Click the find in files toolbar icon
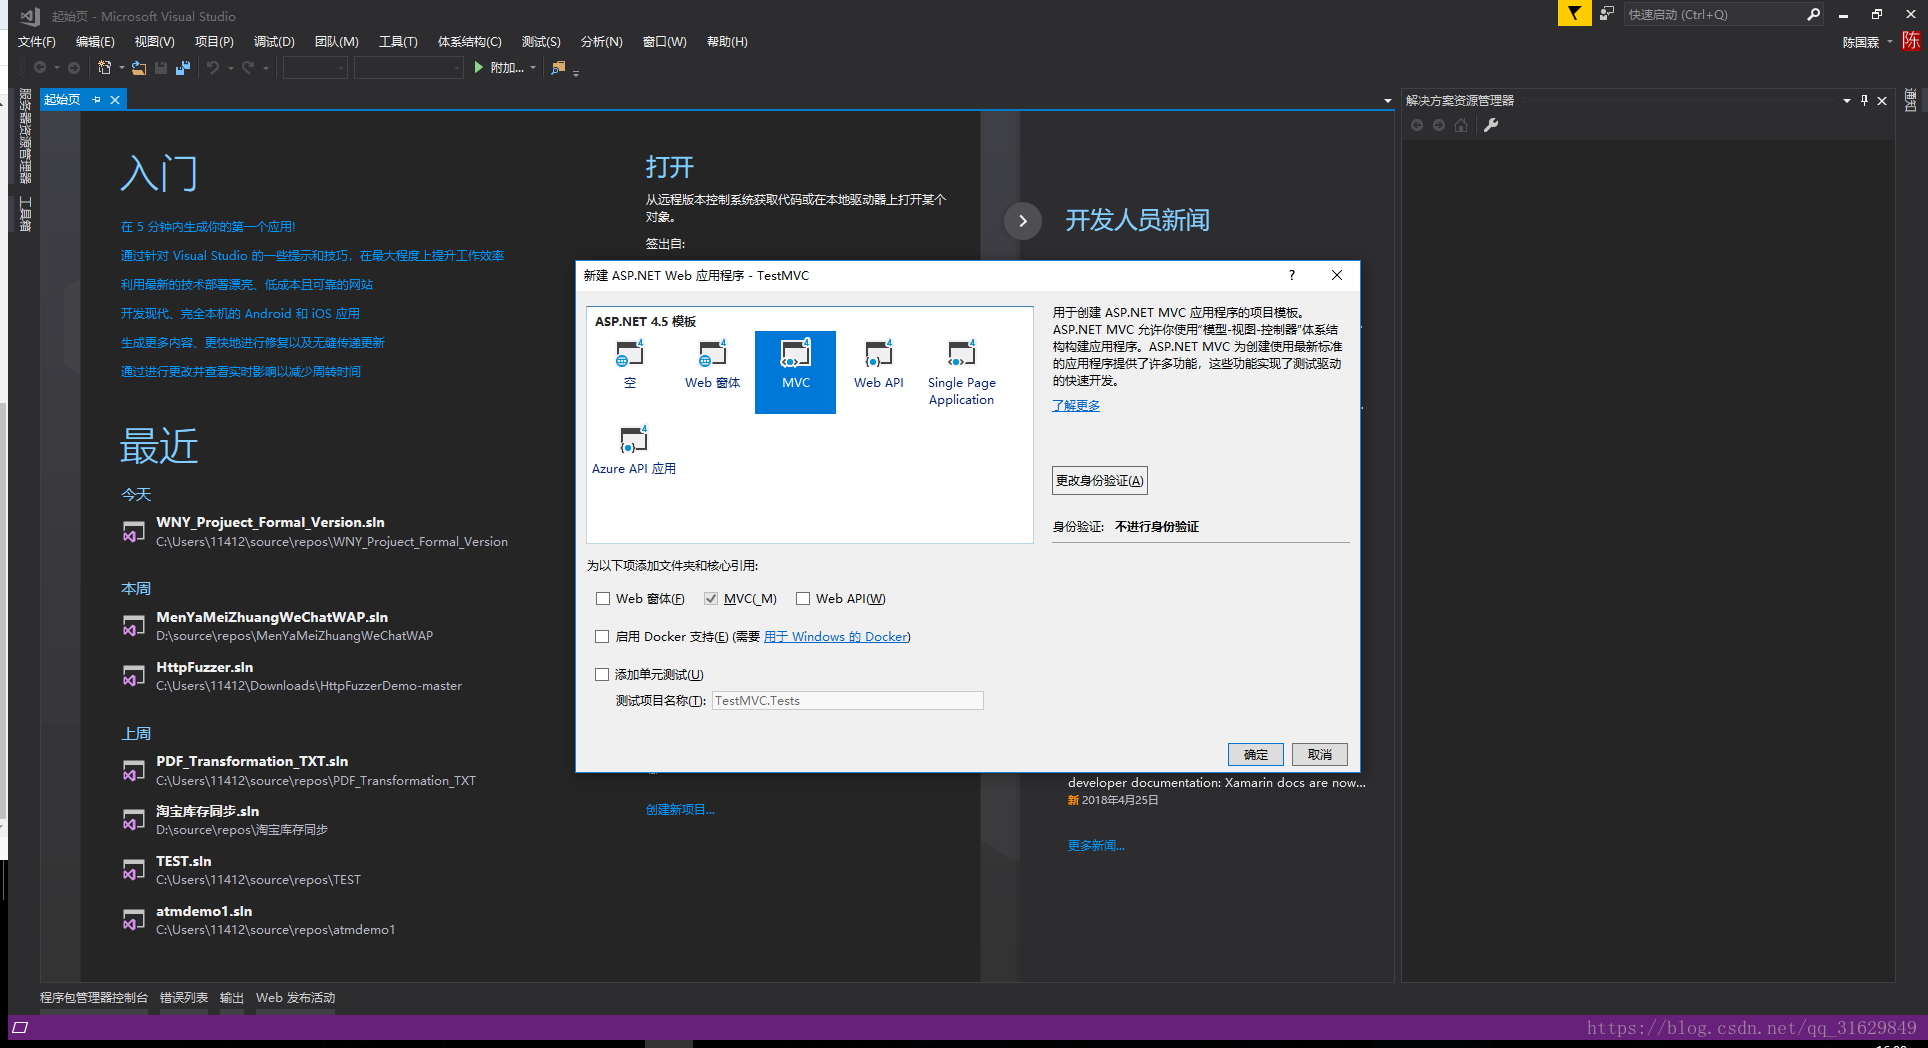Screen dimensions: 1928x1048 pos(558,68)
